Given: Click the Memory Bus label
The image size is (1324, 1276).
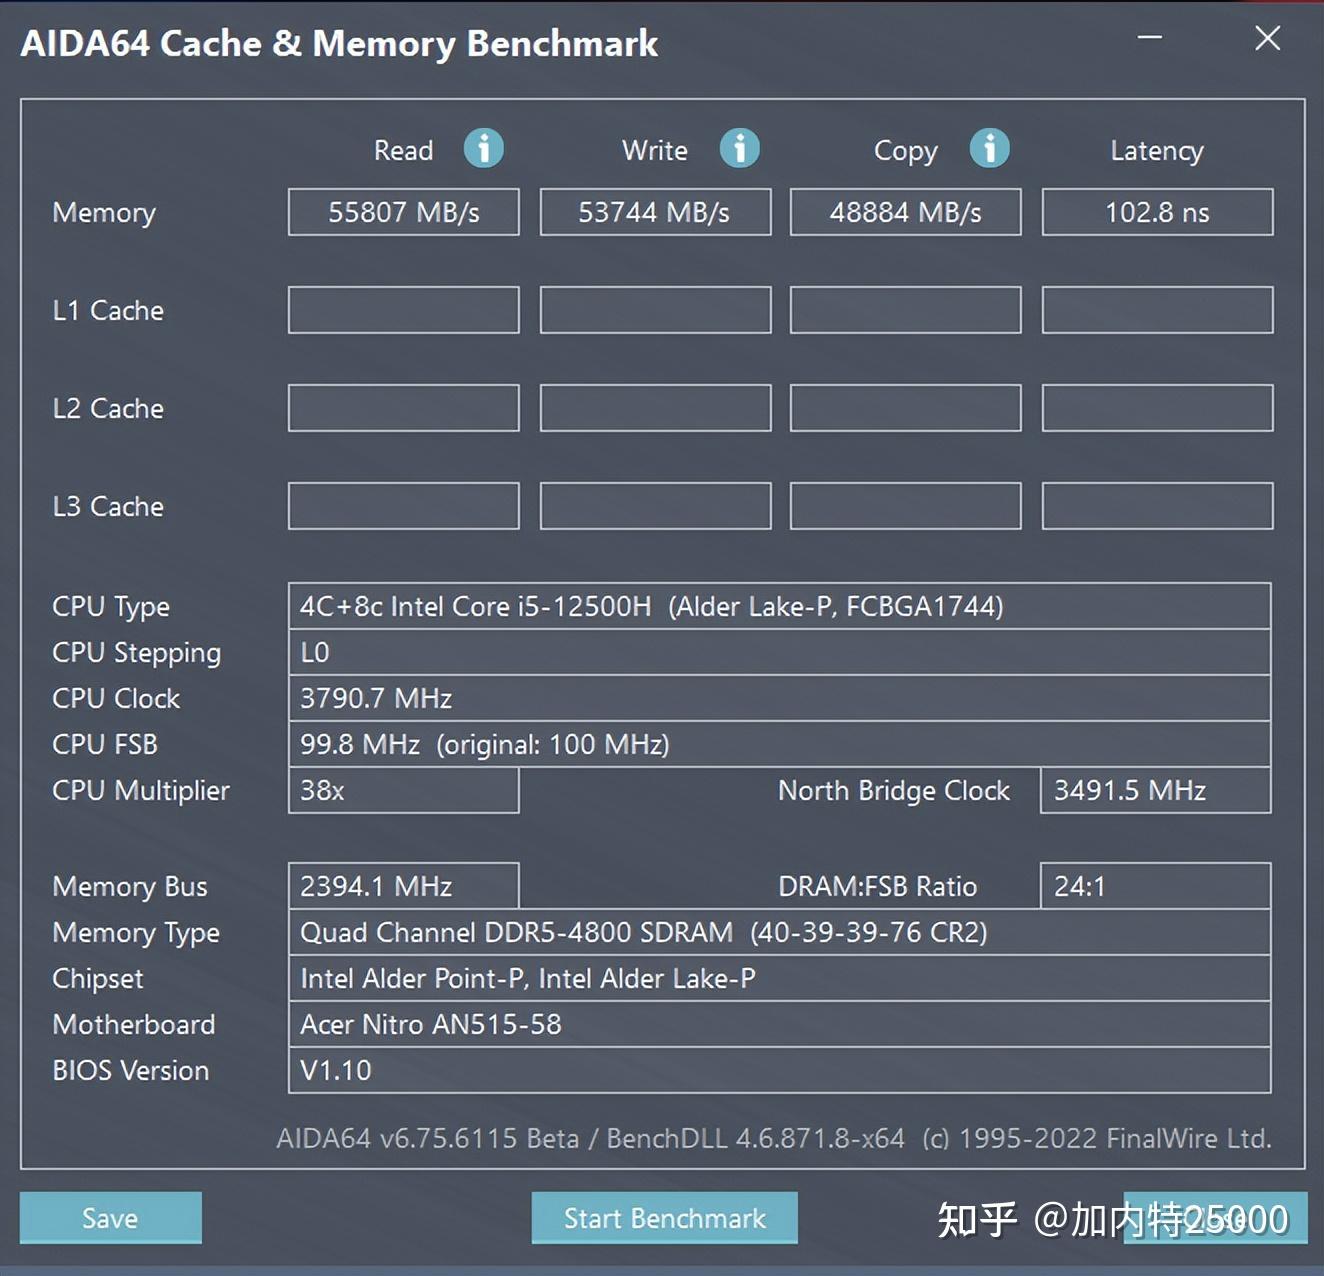Looking at the screenshot, I should pos(130,887).
